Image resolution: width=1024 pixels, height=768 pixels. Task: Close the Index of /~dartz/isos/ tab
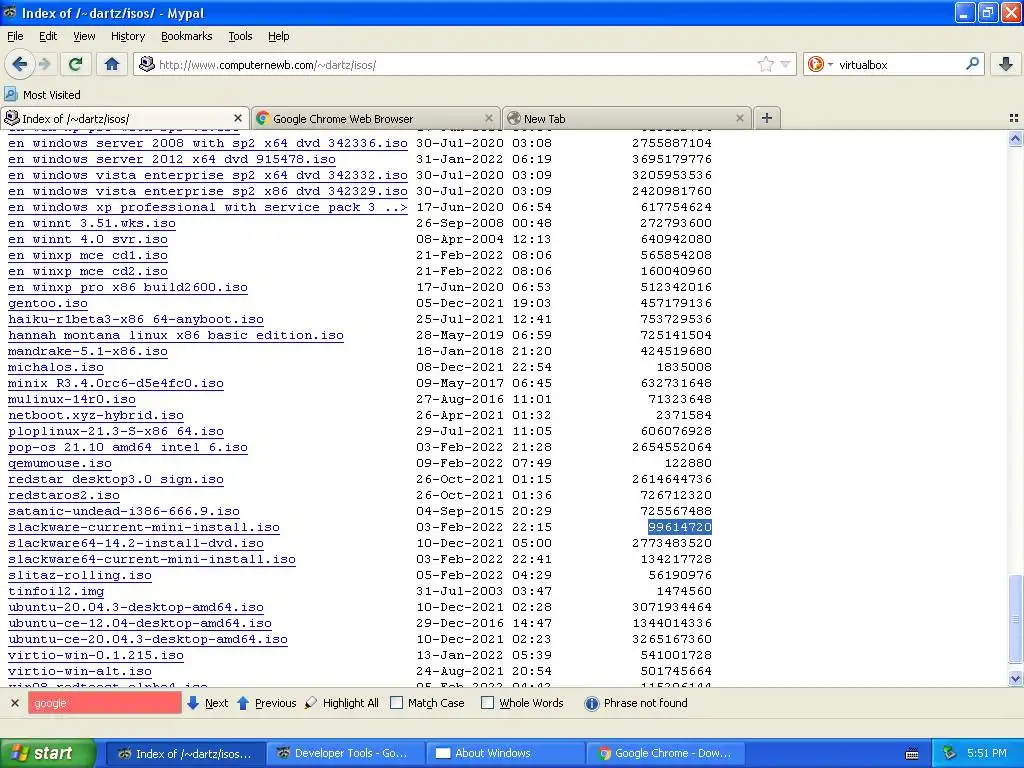tap(238, 118)
